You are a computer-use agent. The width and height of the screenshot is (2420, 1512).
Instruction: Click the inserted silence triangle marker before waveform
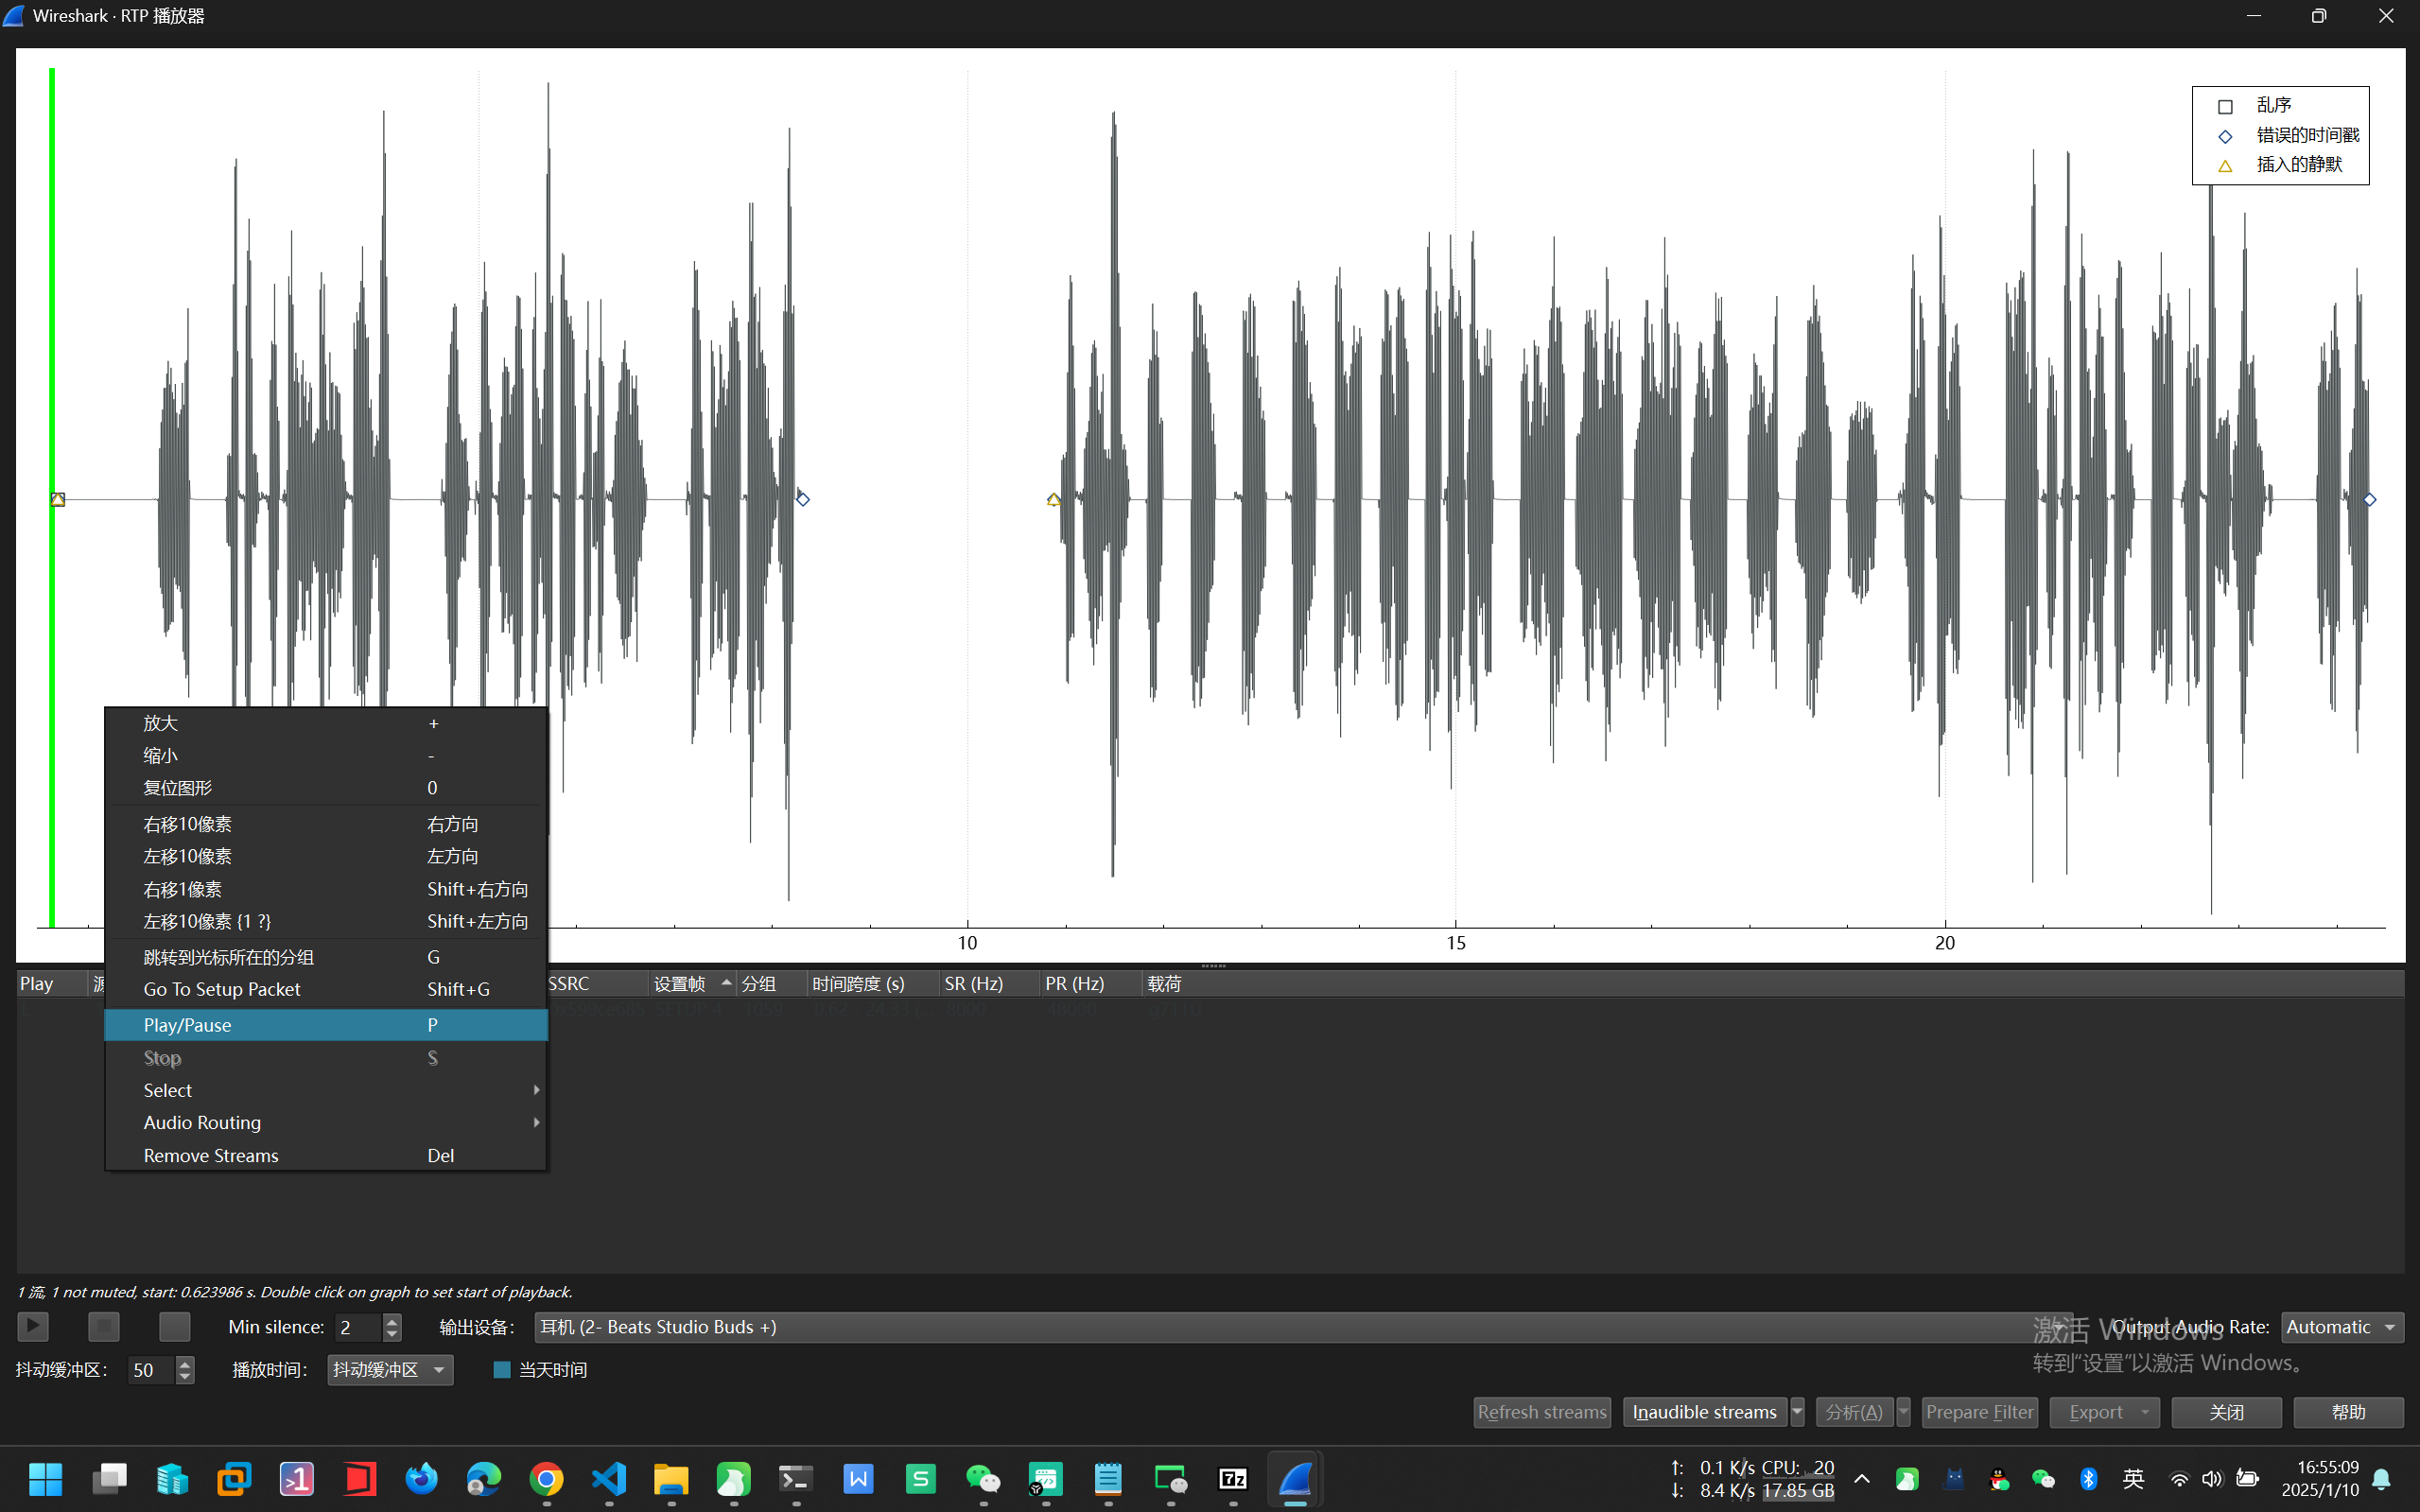tap(1053, 499)
